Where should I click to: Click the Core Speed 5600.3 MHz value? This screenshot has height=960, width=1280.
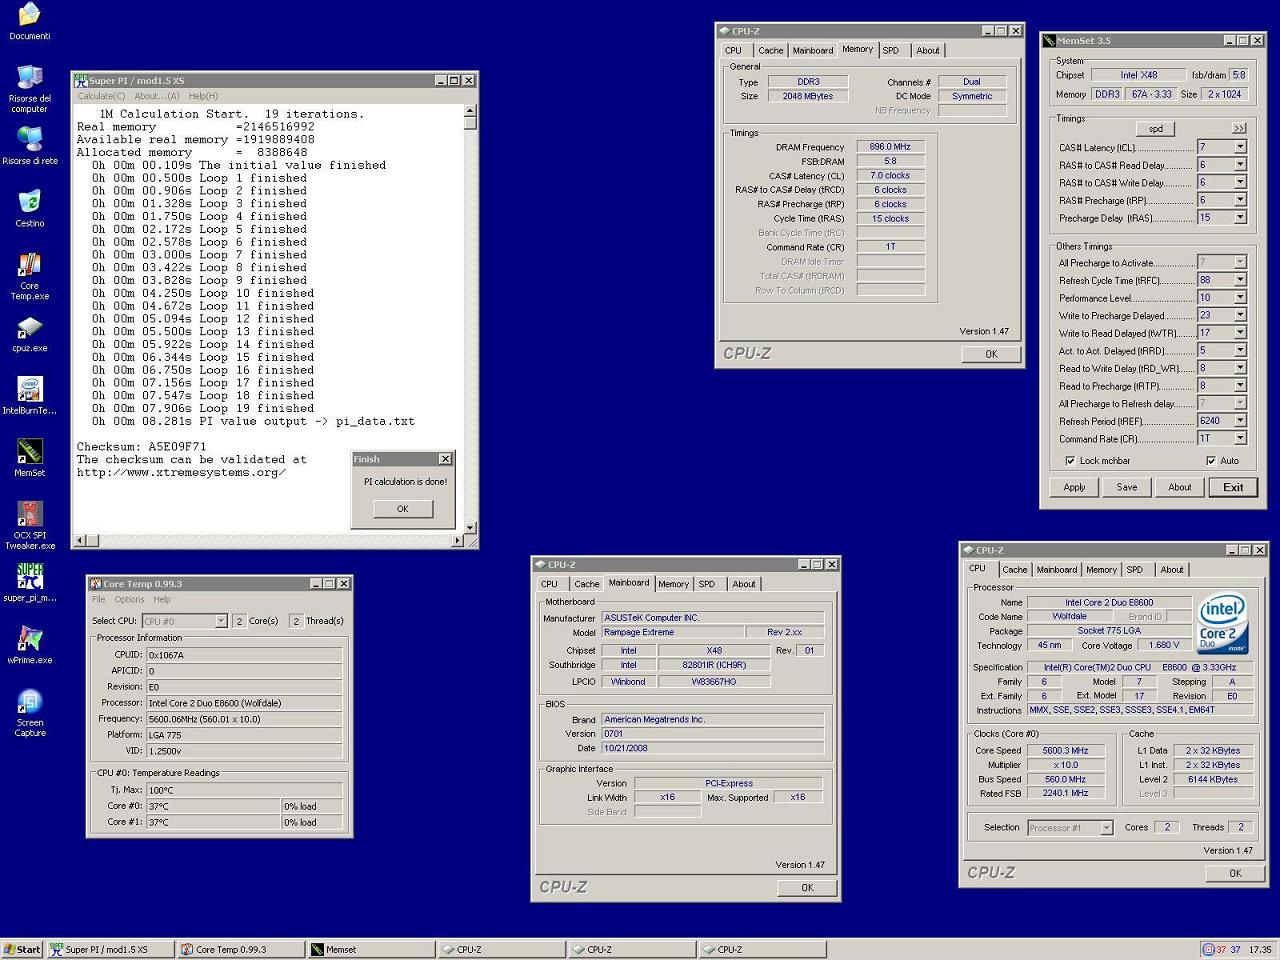pos(1065,750)
